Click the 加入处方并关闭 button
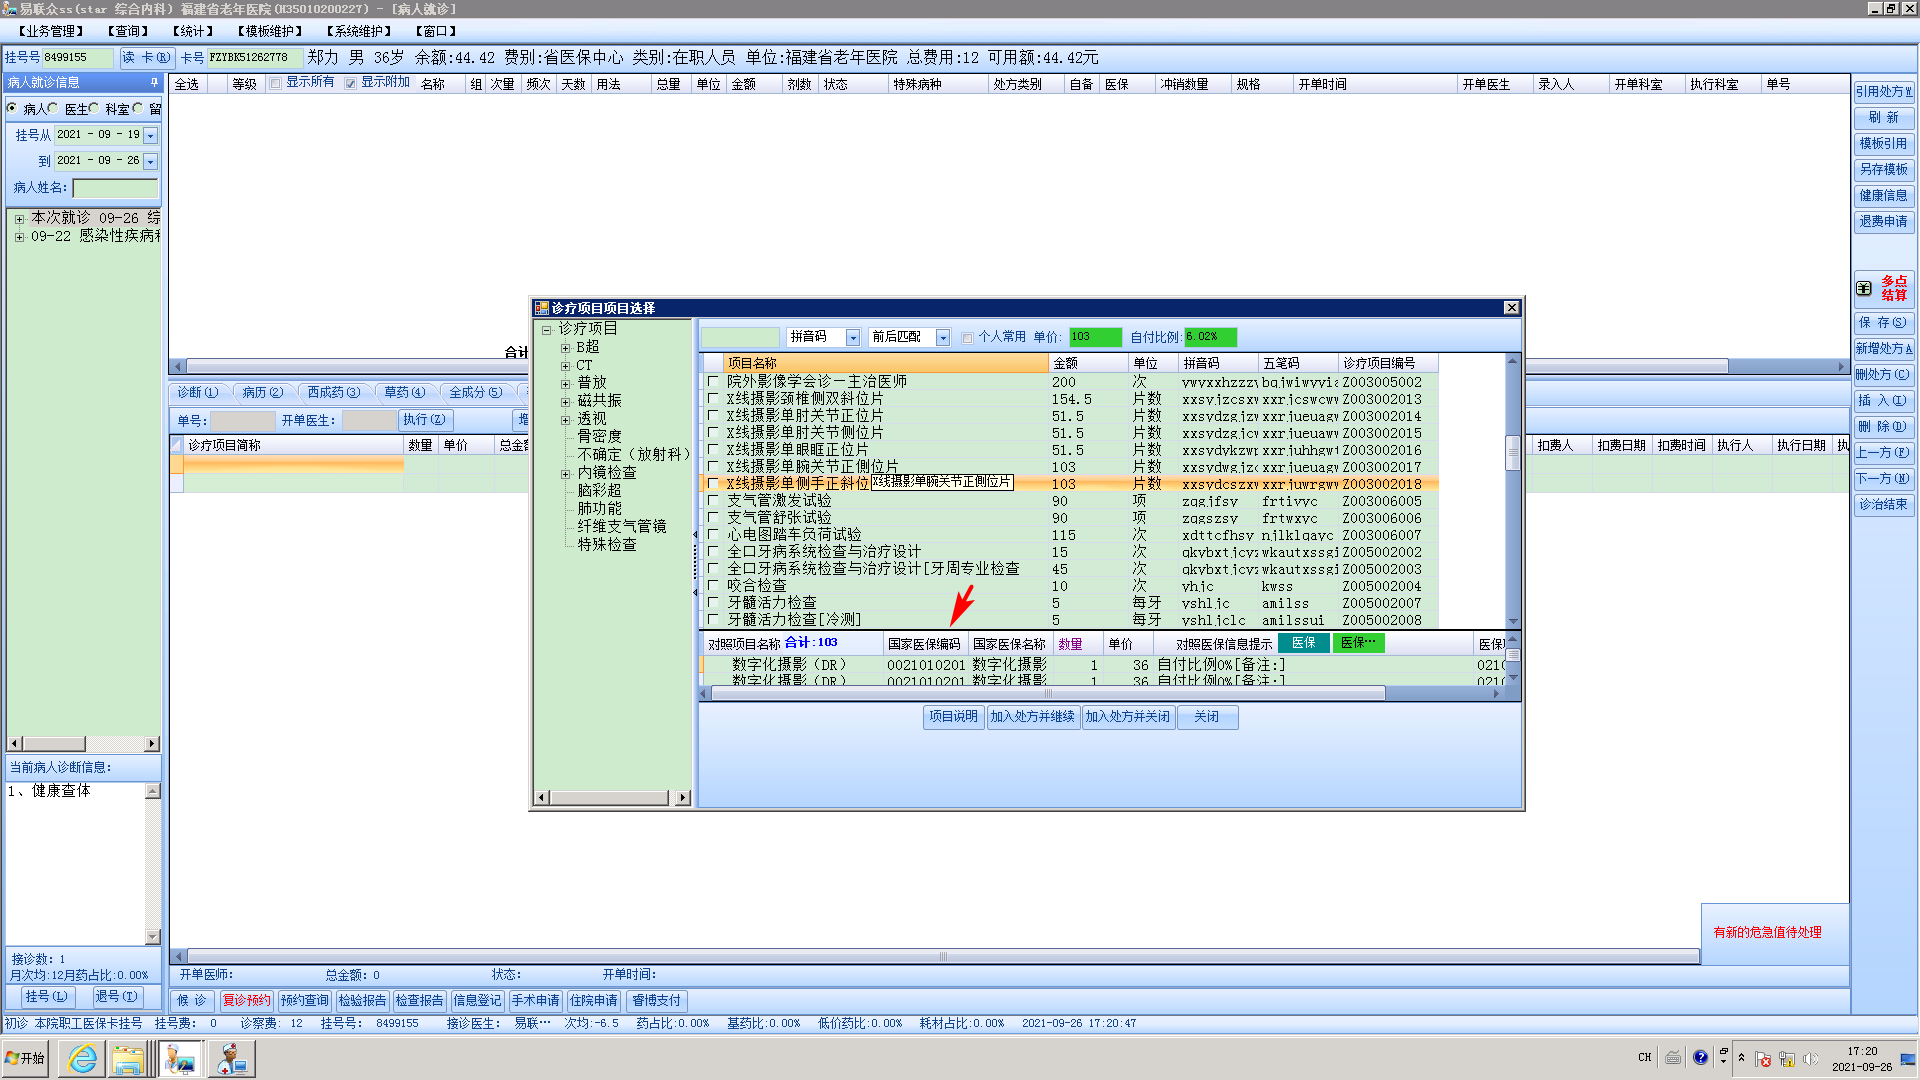This screenshot has width=1920, height=1080. (x=1127, y=716)
